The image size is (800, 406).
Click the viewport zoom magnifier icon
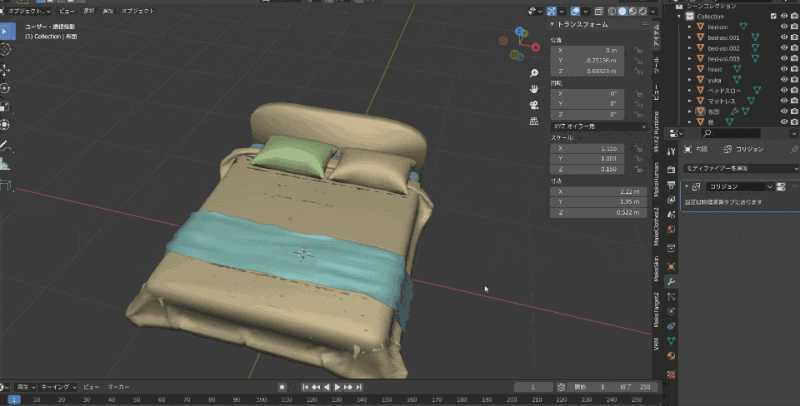[534, 73]
